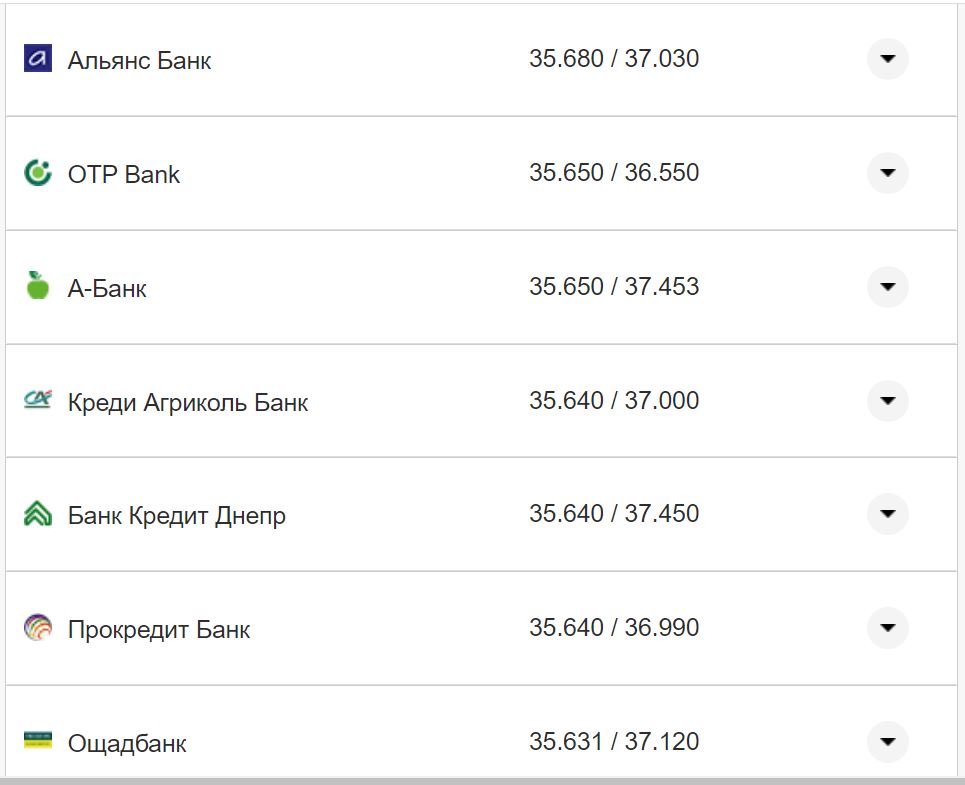Click the green apple А-Банк icon
The width and height of the screenshot is (965, 785).
point(36,286)
